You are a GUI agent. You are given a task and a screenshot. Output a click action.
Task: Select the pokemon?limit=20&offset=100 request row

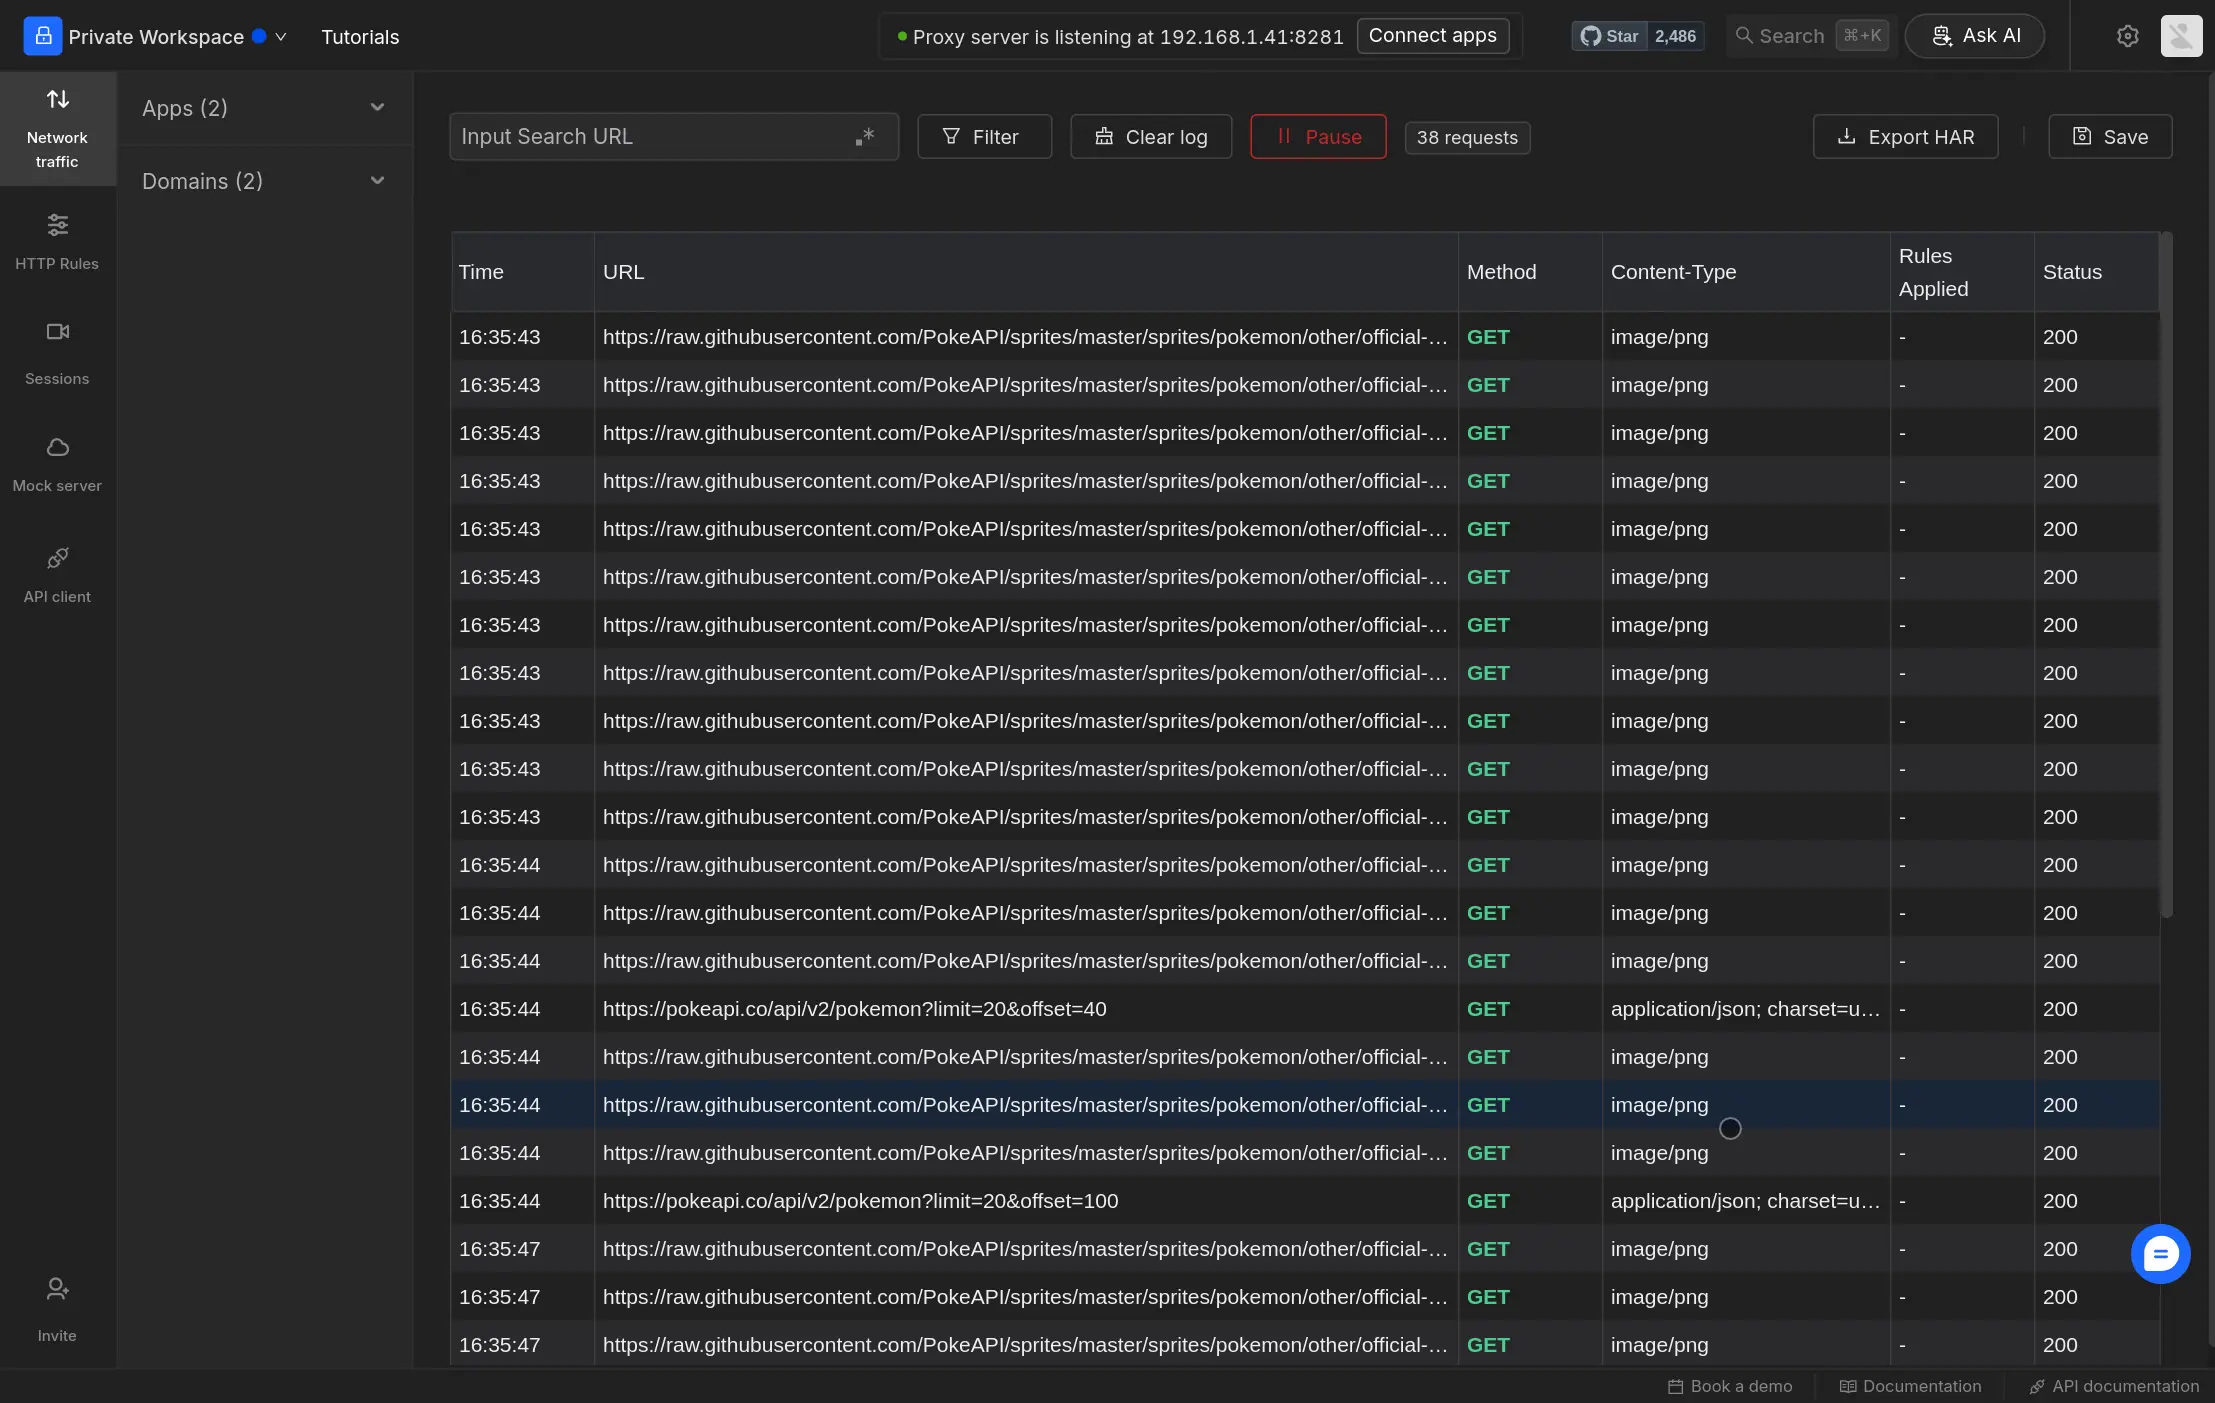pyautogui.click(x=1305, y=1201)
